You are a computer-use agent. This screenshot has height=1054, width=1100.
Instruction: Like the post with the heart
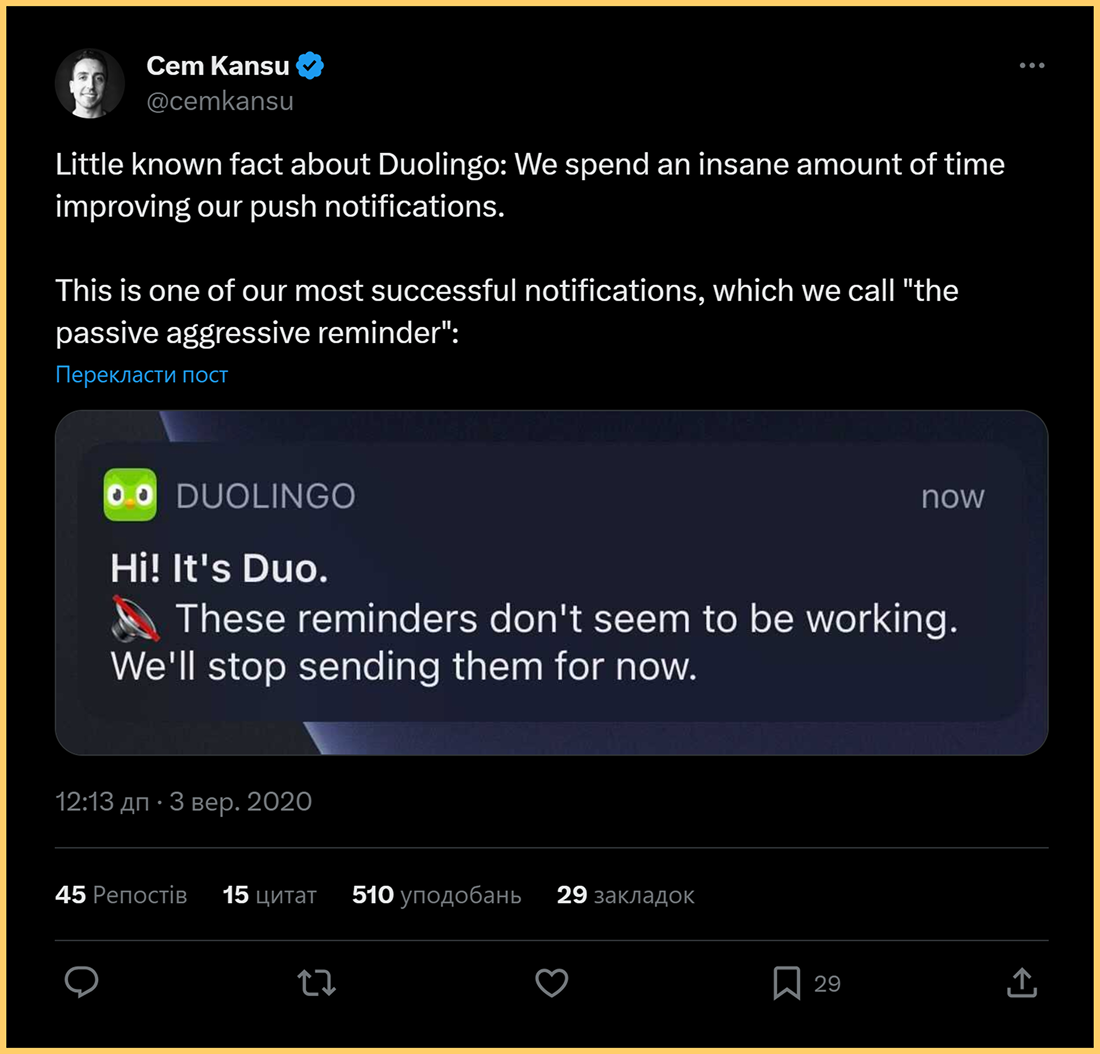[x=551, y=983]
